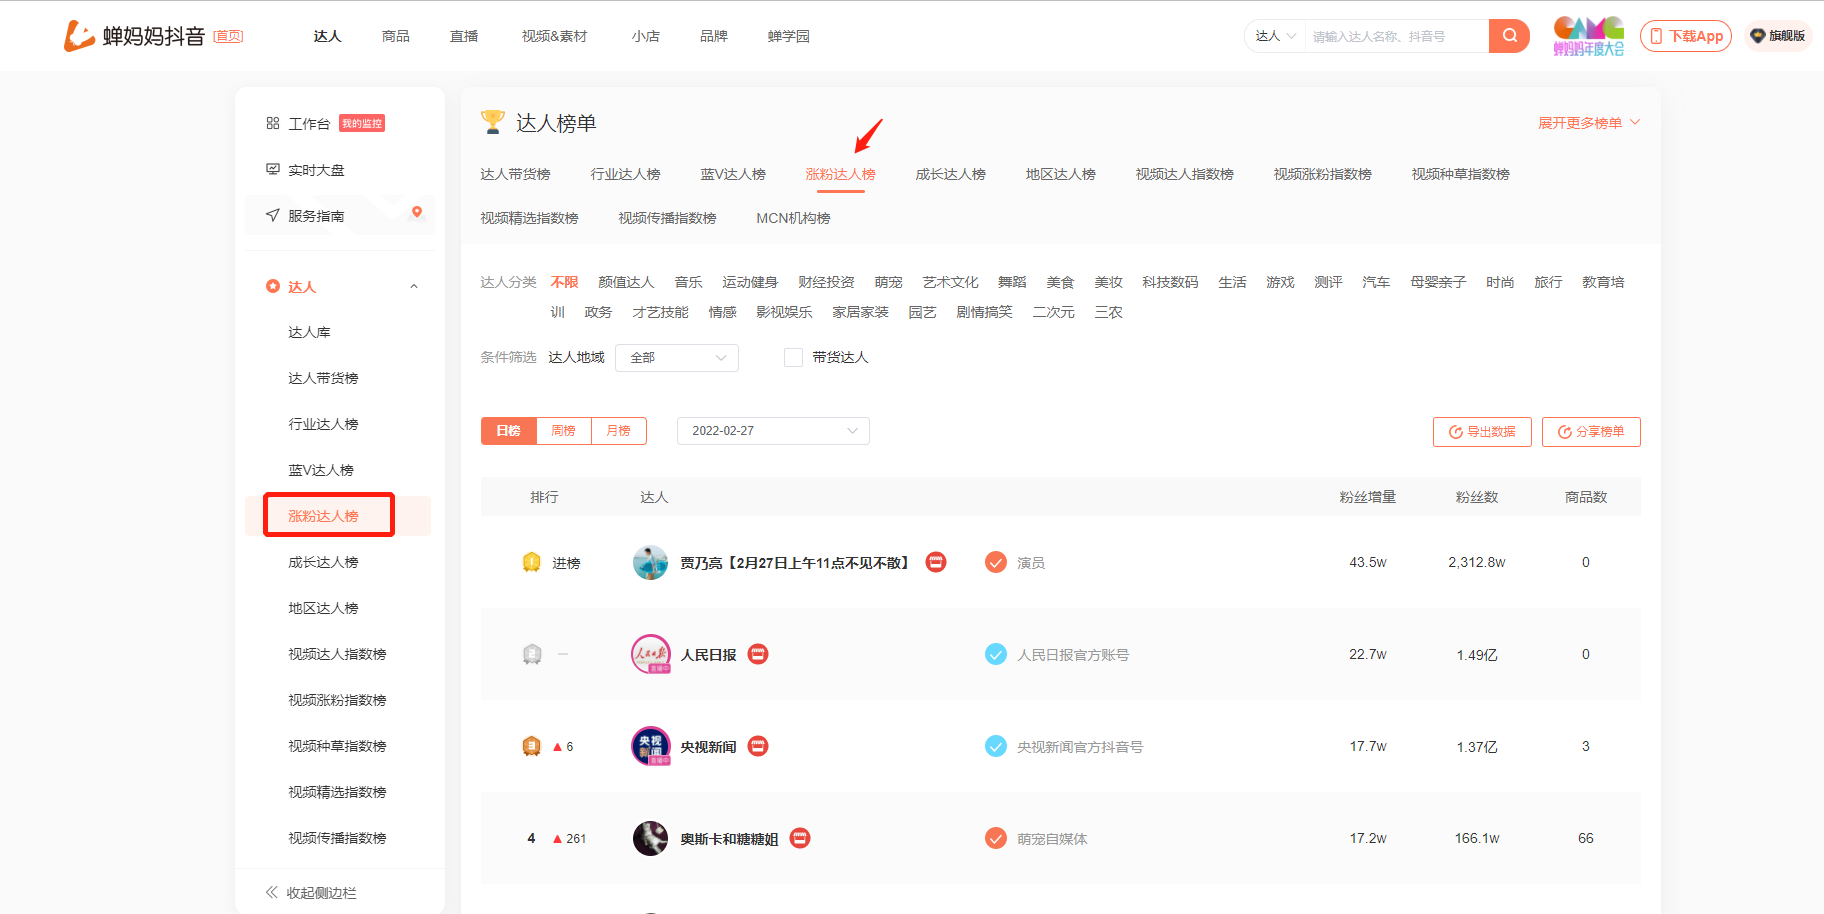1824x914 pixels.
Task: Select the 日榜 daily ranking toggle
Action: [x=509, y=431]
